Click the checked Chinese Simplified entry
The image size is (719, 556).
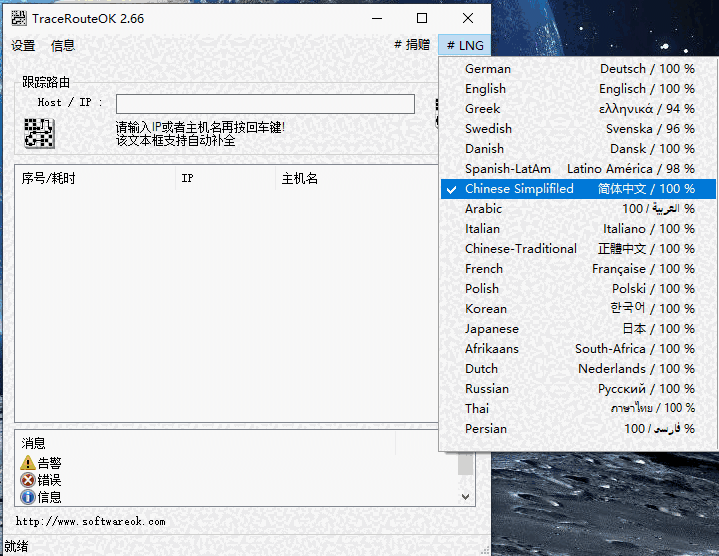[578, 189]
